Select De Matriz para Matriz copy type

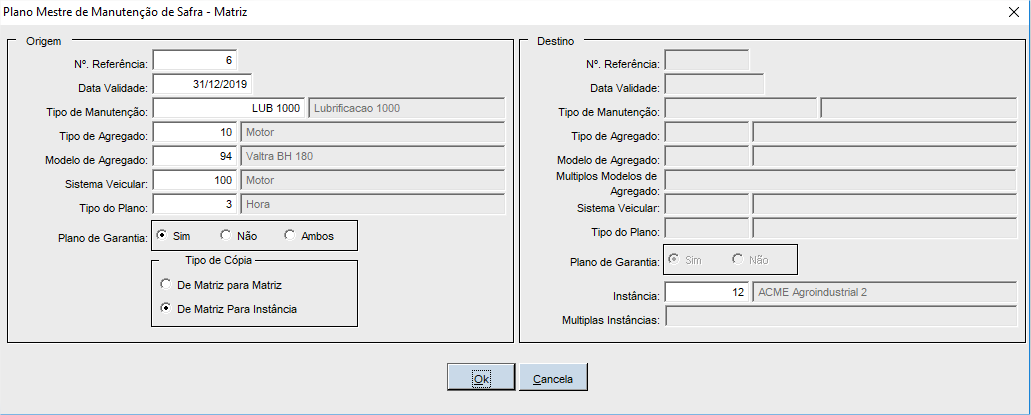point(166,285)
